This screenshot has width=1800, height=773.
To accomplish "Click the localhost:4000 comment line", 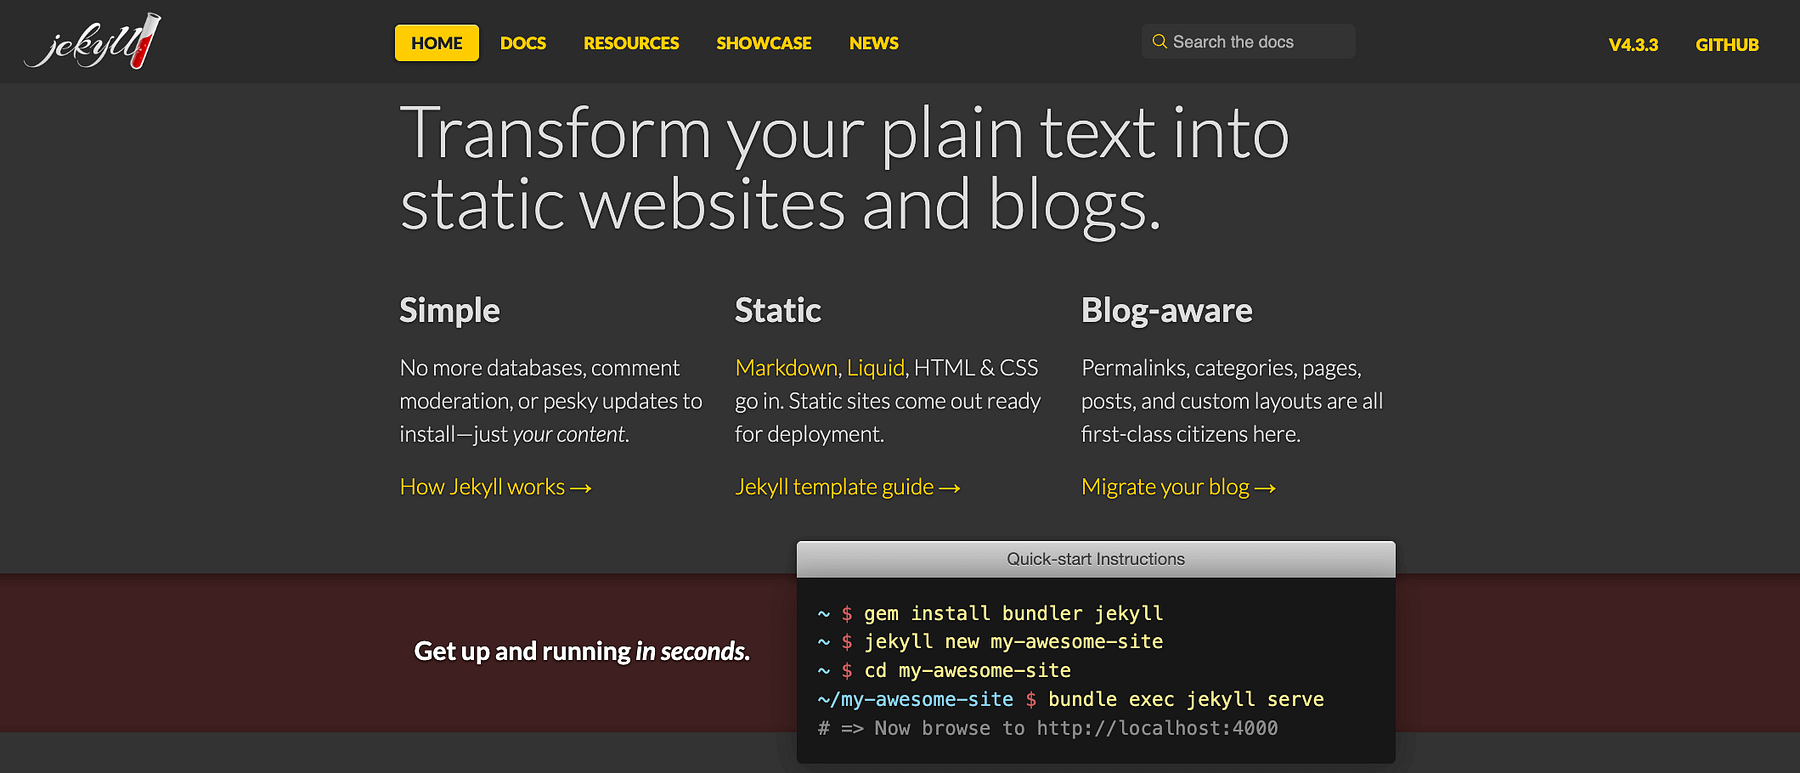I will pos(1047,728).
